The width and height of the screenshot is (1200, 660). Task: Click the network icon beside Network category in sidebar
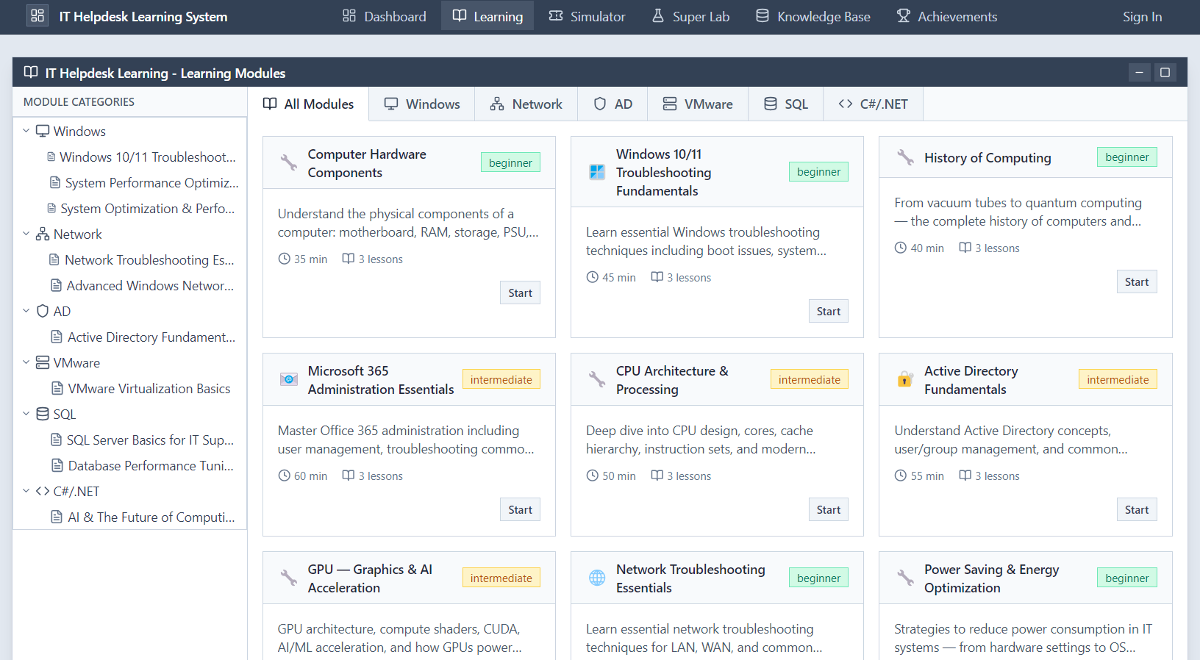coord(43,234)
